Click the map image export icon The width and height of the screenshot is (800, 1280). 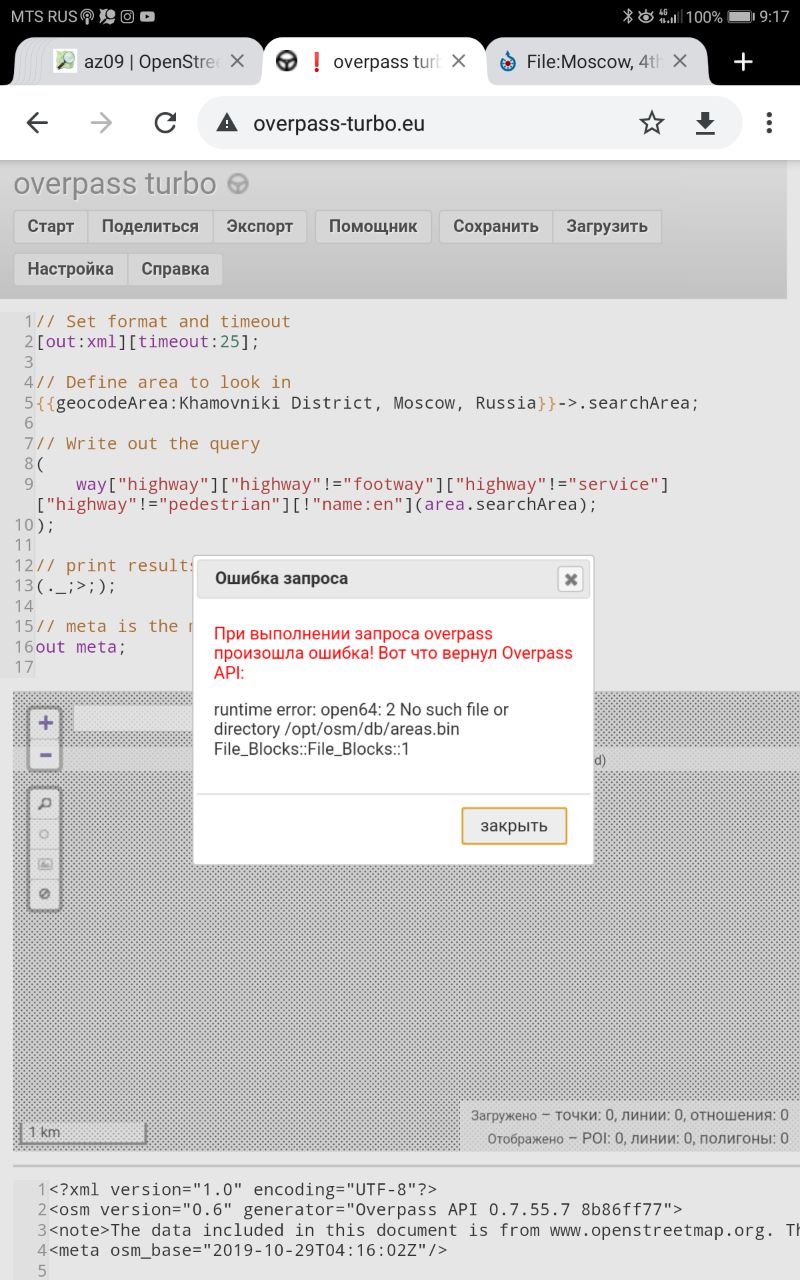(45, 864)
